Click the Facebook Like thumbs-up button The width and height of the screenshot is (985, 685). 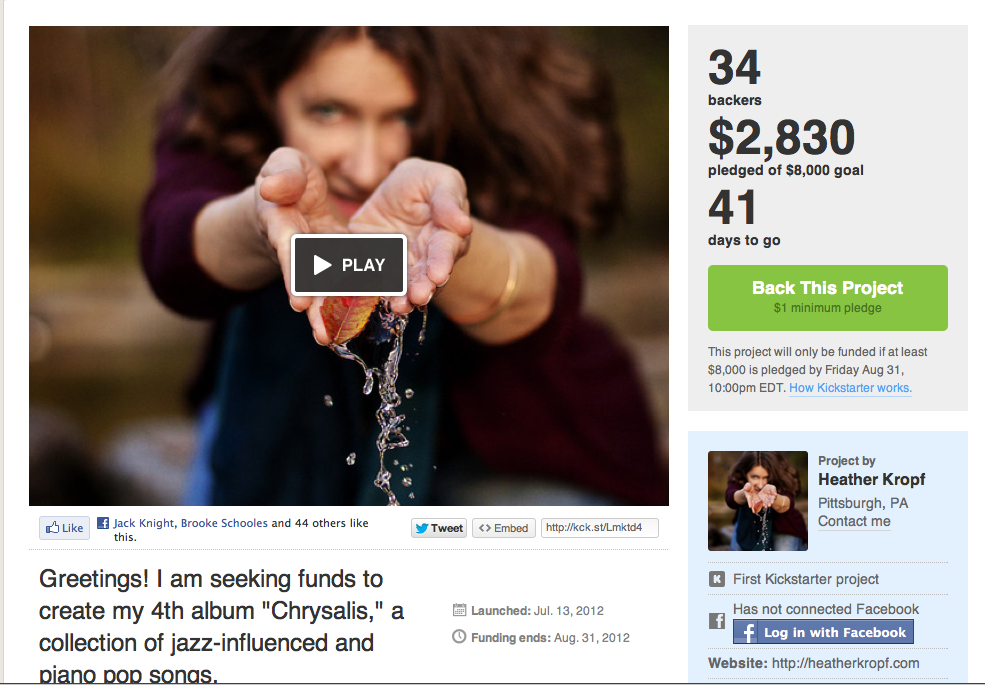pyautogui.click(x=65, y=528)
